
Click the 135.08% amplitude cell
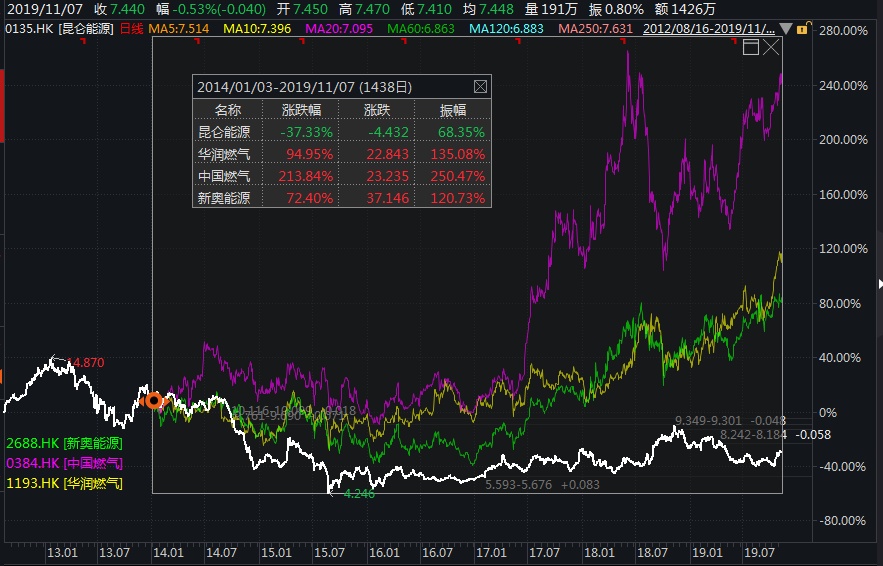click(458, 154)
